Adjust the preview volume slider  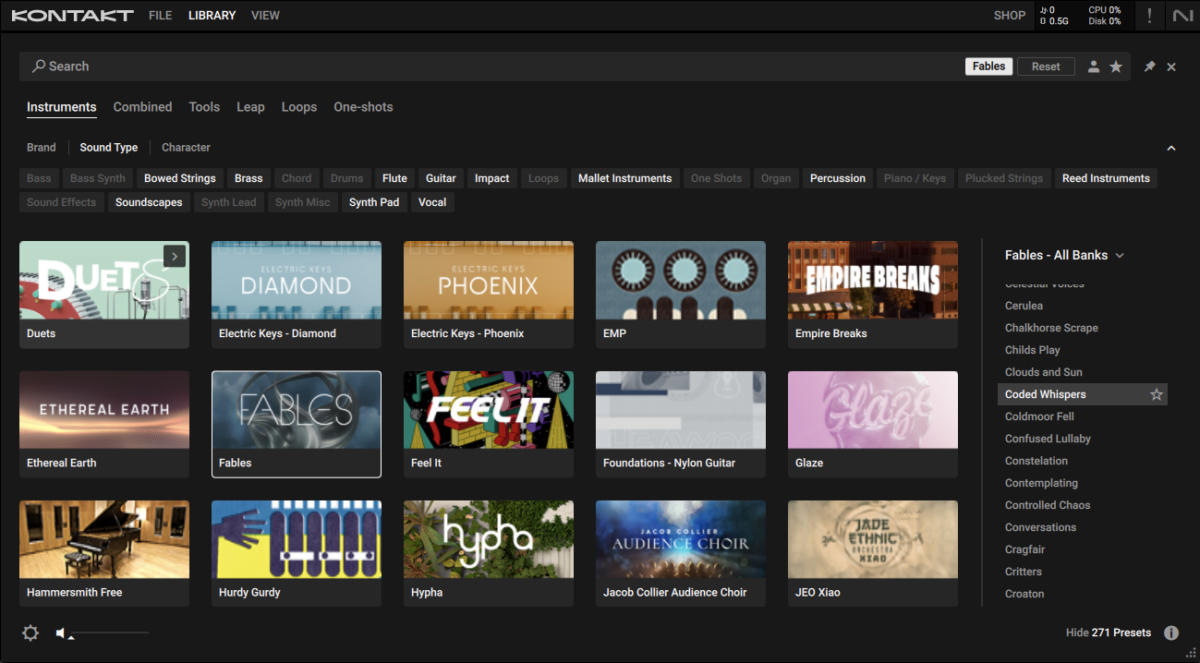coord(109,632)
